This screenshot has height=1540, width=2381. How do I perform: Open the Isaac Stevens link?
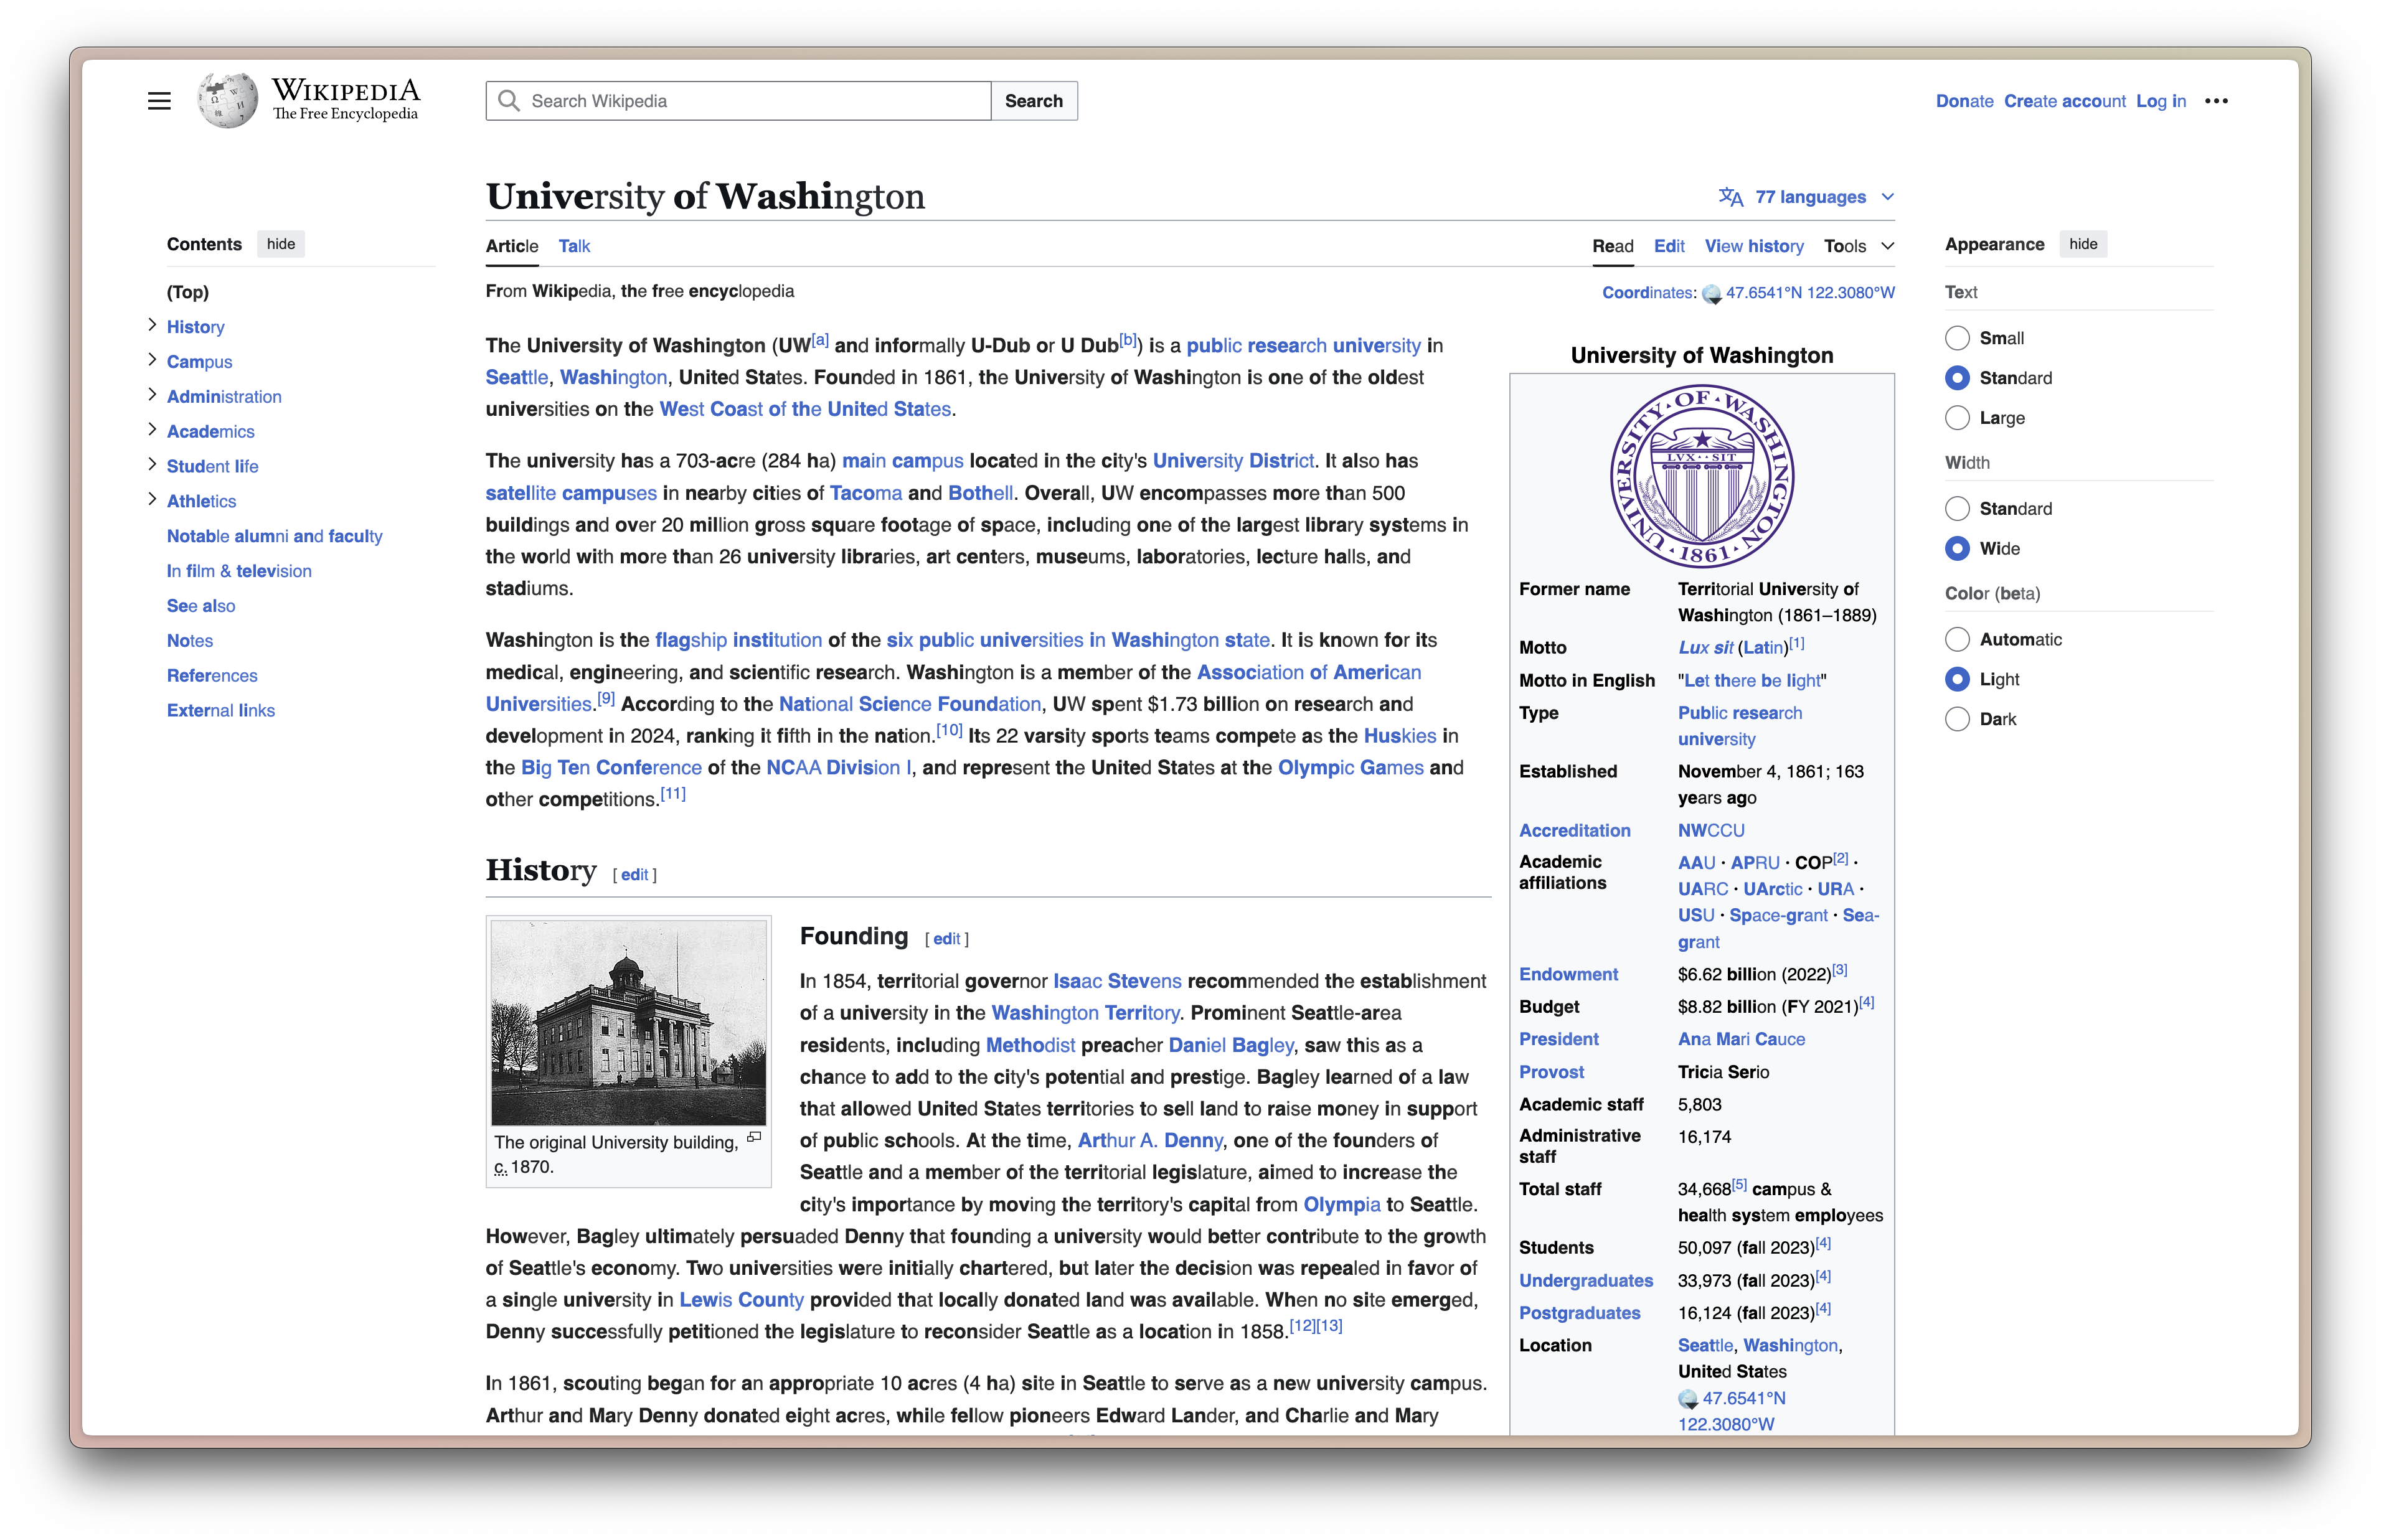click(x=1117, y=982)
